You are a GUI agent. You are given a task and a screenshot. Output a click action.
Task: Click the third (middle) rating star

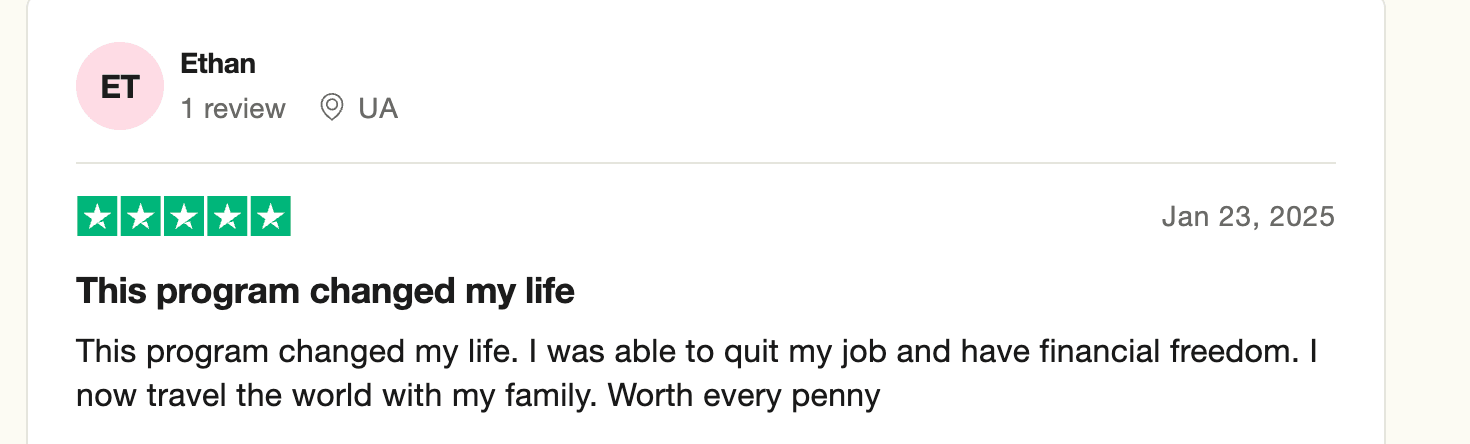pos(183,216)
